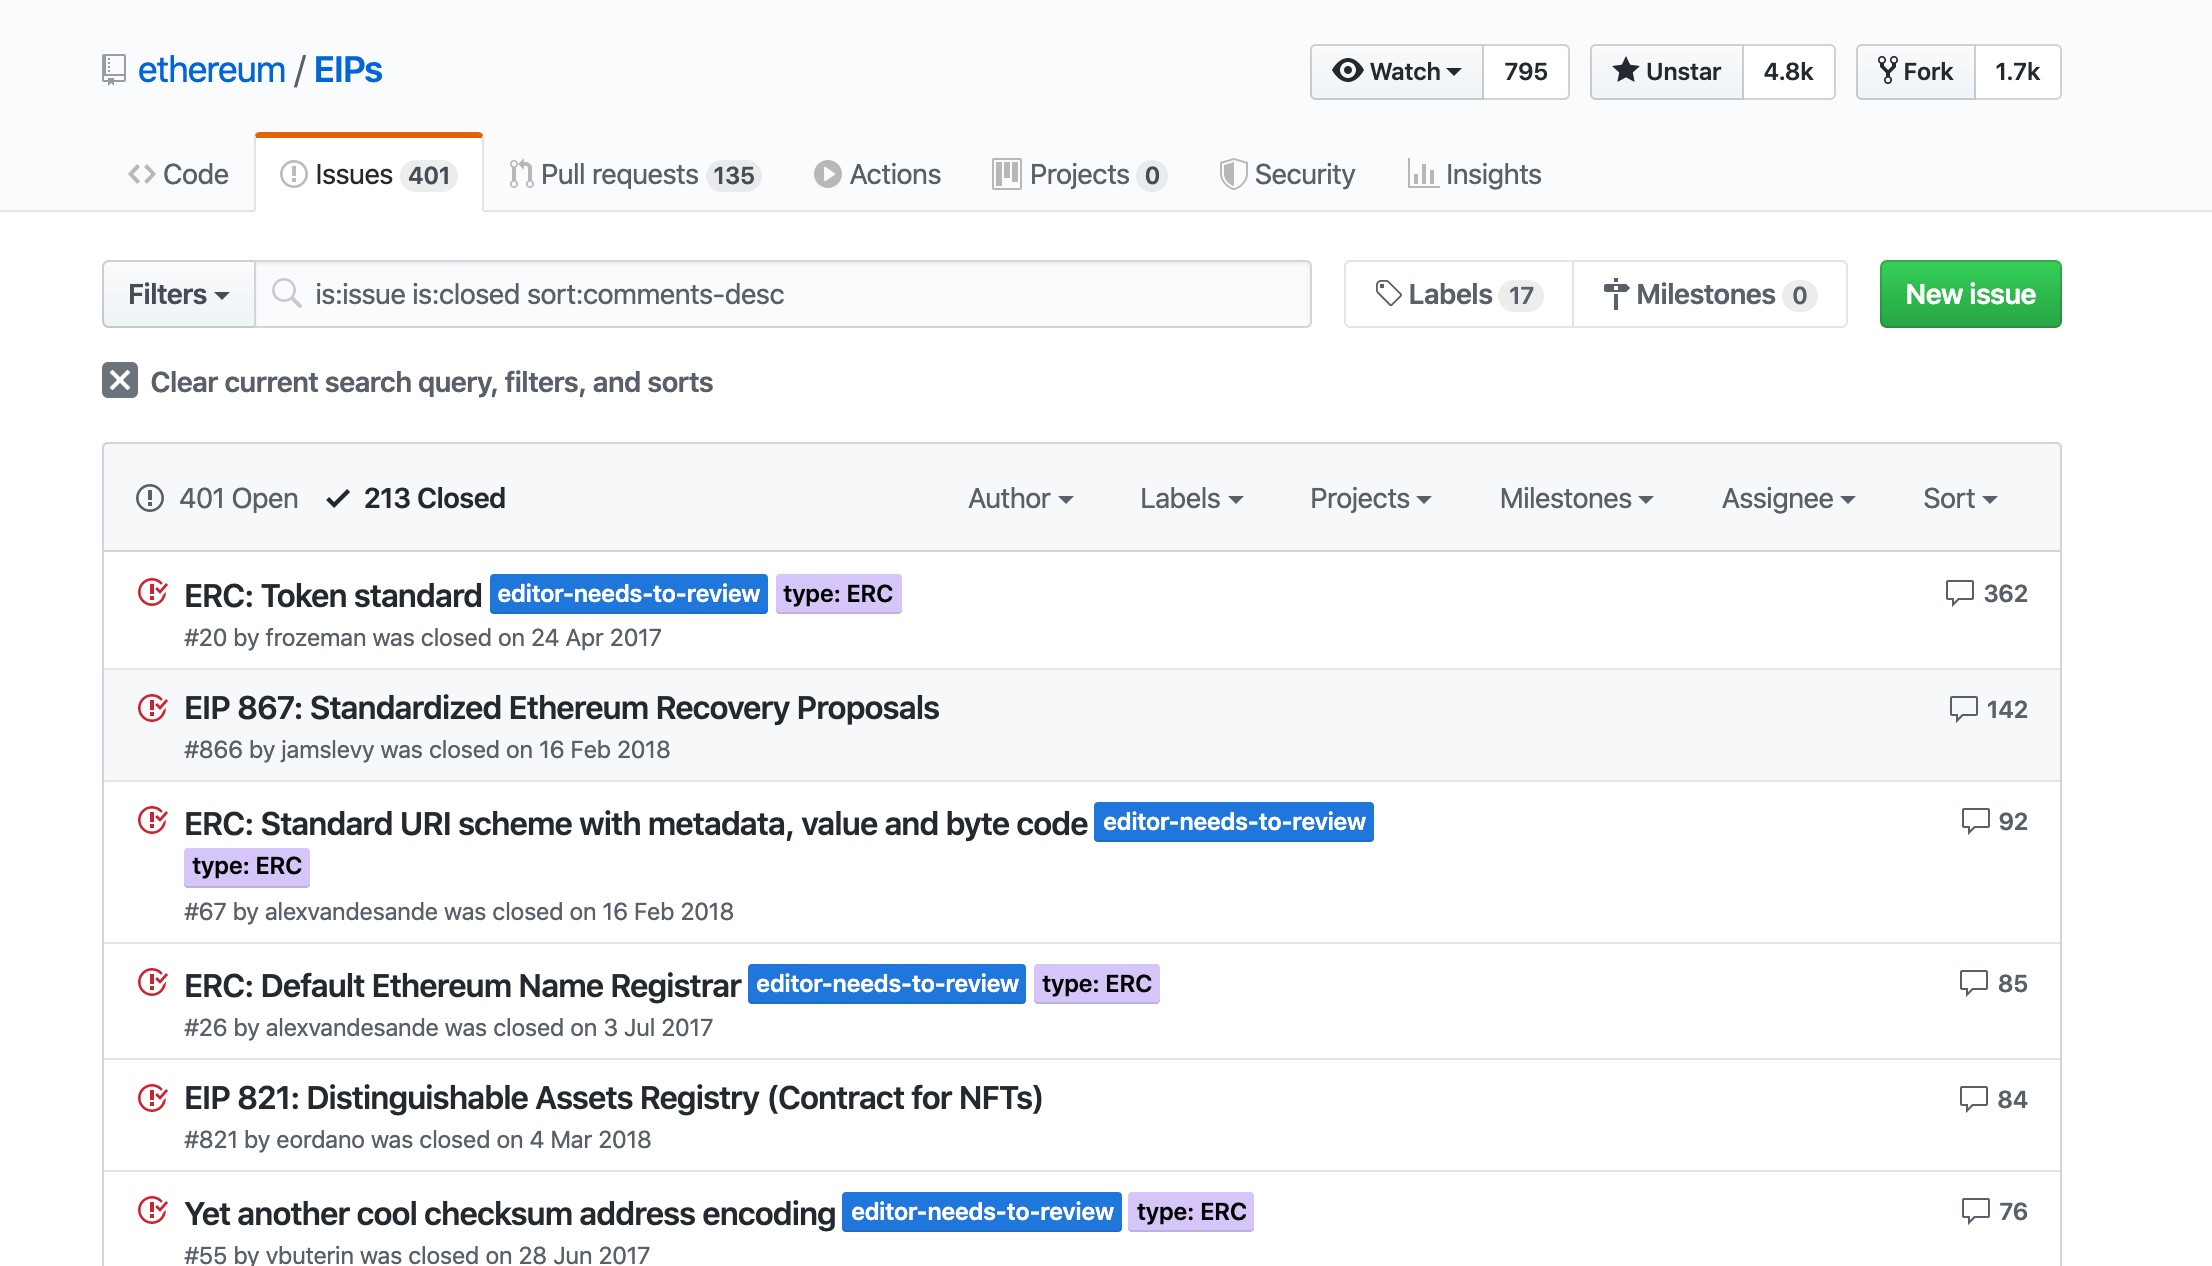Open author vbuterin's issues
Viewport: 2212px width, 1266px height.
click(310, 1254)
